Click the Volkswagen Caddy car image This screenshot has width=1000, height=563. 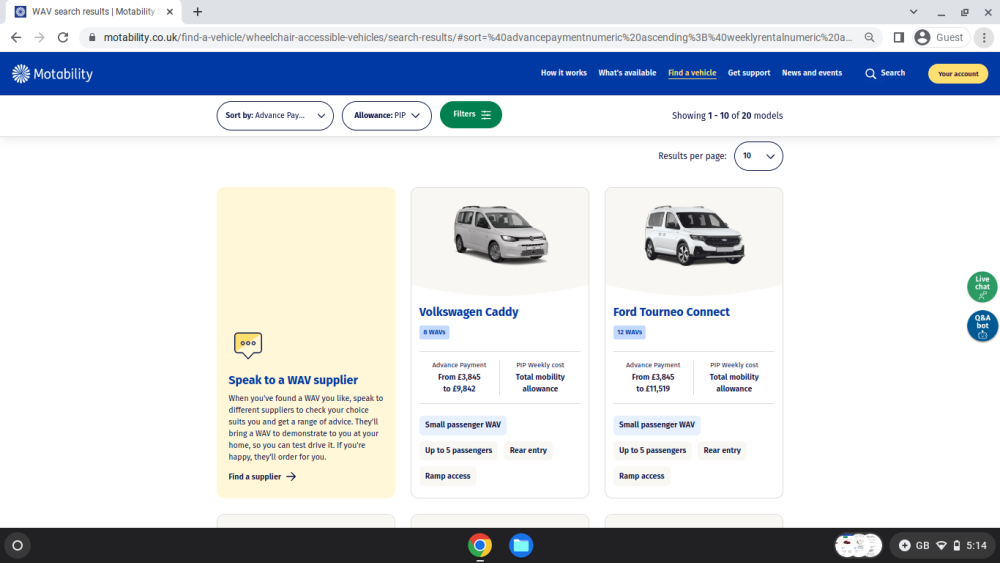[x=501, y=235]
